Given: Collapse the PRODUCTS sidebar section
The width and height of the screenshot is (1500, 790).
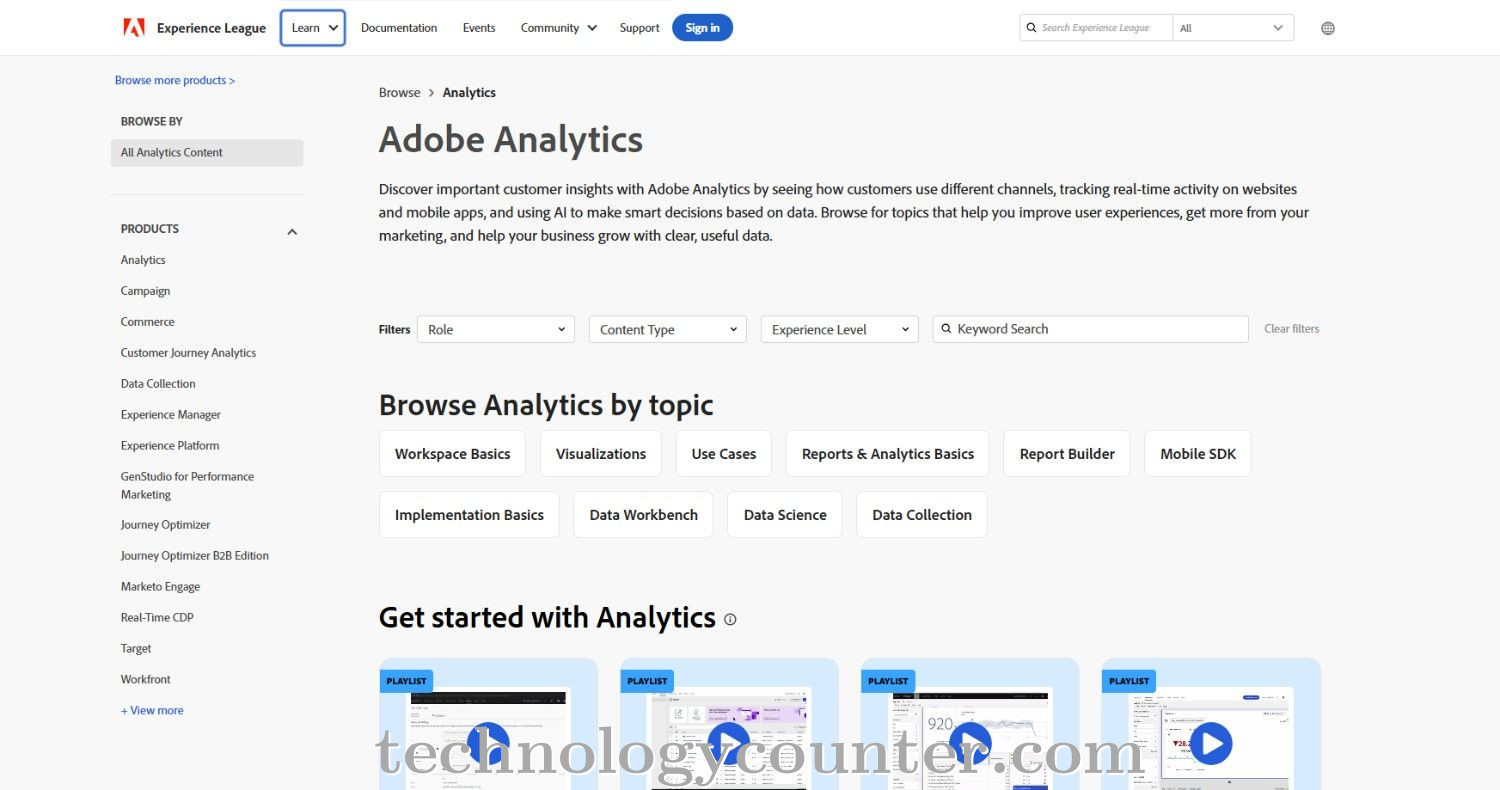Looking at the screenshot, I should point(291,230).
